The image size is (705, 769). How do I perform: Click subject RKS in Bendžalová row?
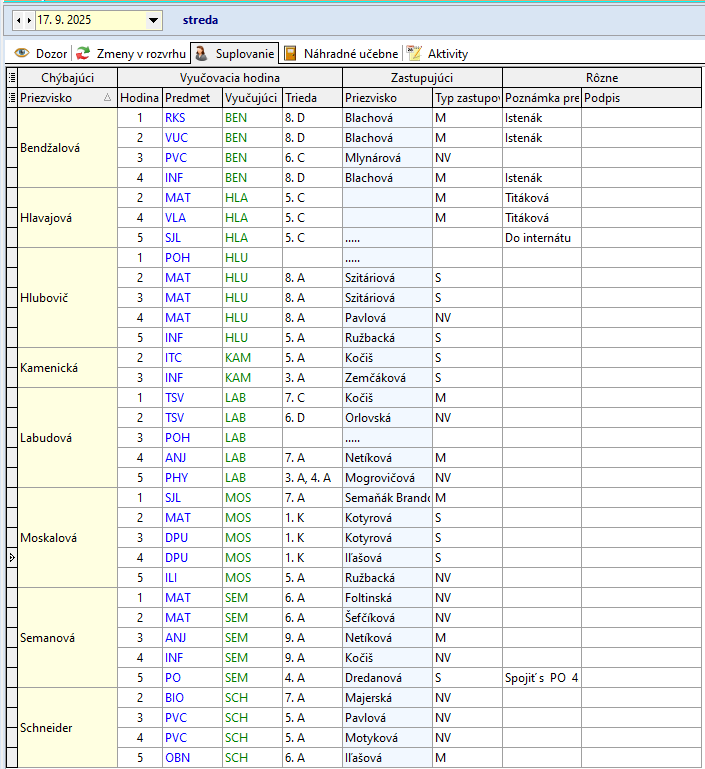point(192,118)
